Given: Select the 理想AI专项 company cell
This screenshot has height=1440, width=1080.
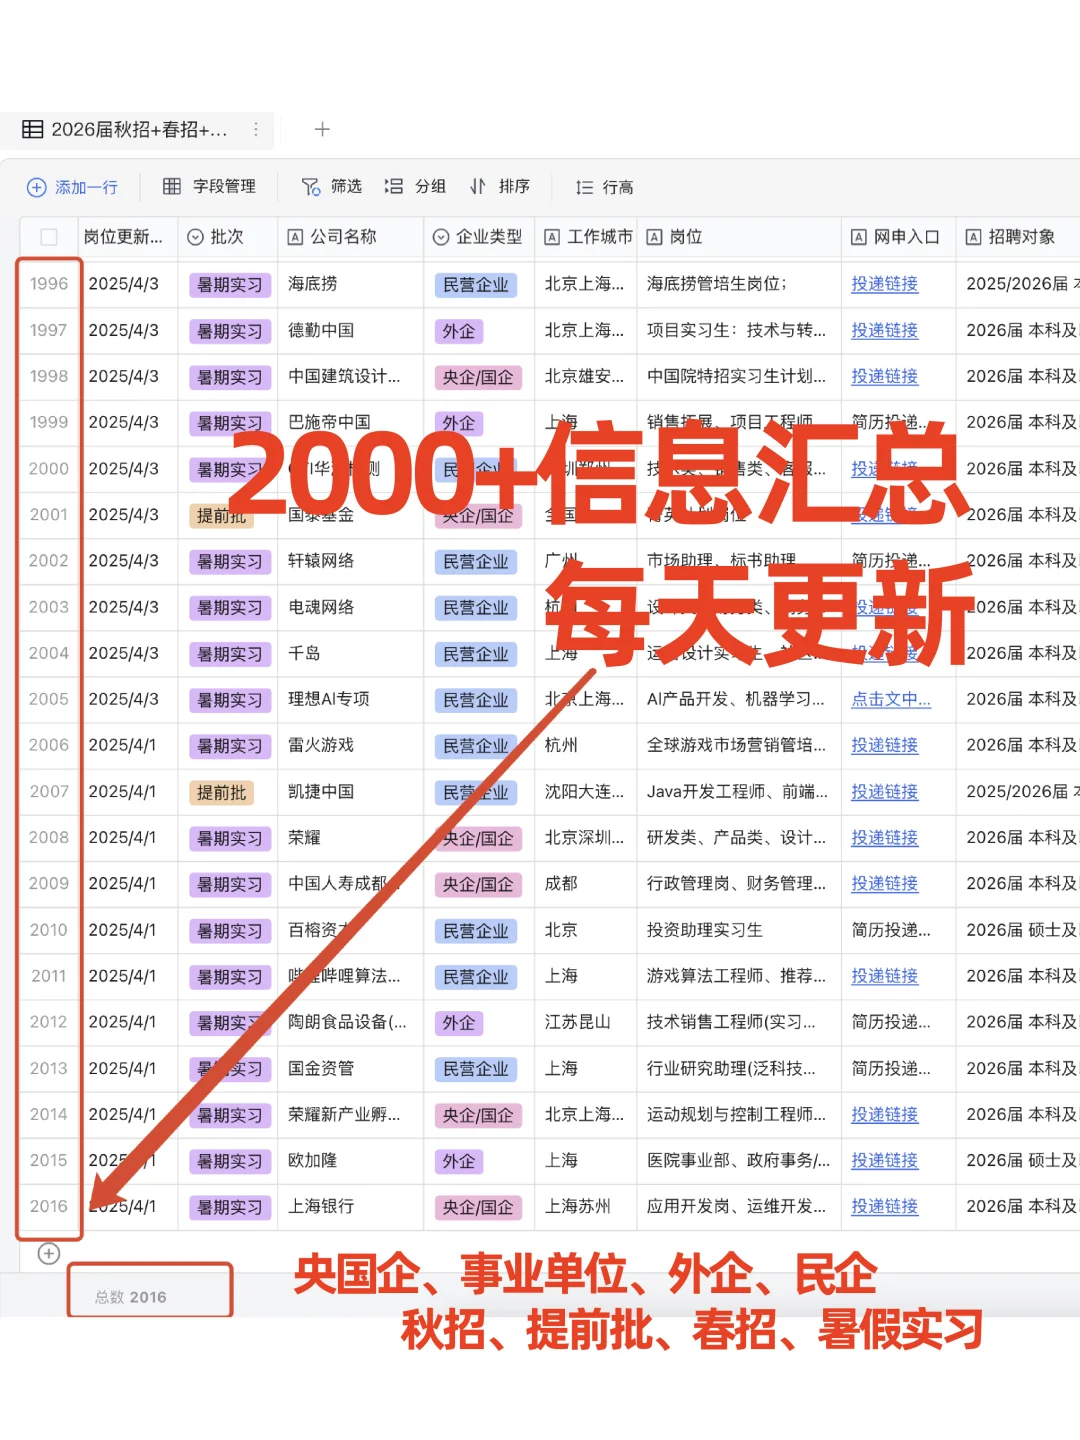Looking at the screenshot, I should pyautogui.click(x=350, y=699).
